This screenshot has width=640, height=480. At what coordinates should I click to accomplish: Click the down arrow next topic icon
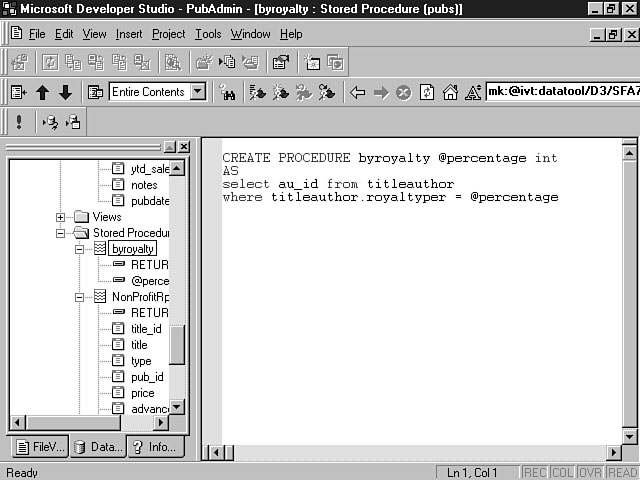(65, 92)
